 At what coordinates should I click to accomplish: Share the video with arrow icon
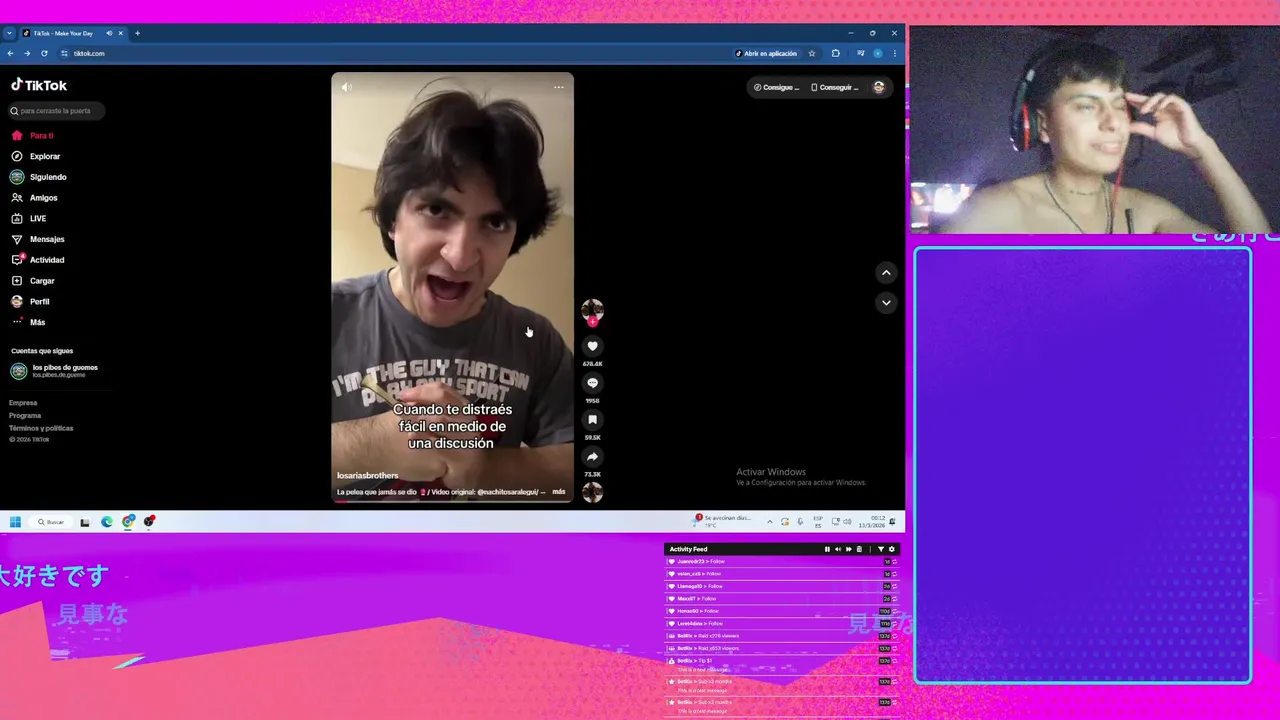592,457
